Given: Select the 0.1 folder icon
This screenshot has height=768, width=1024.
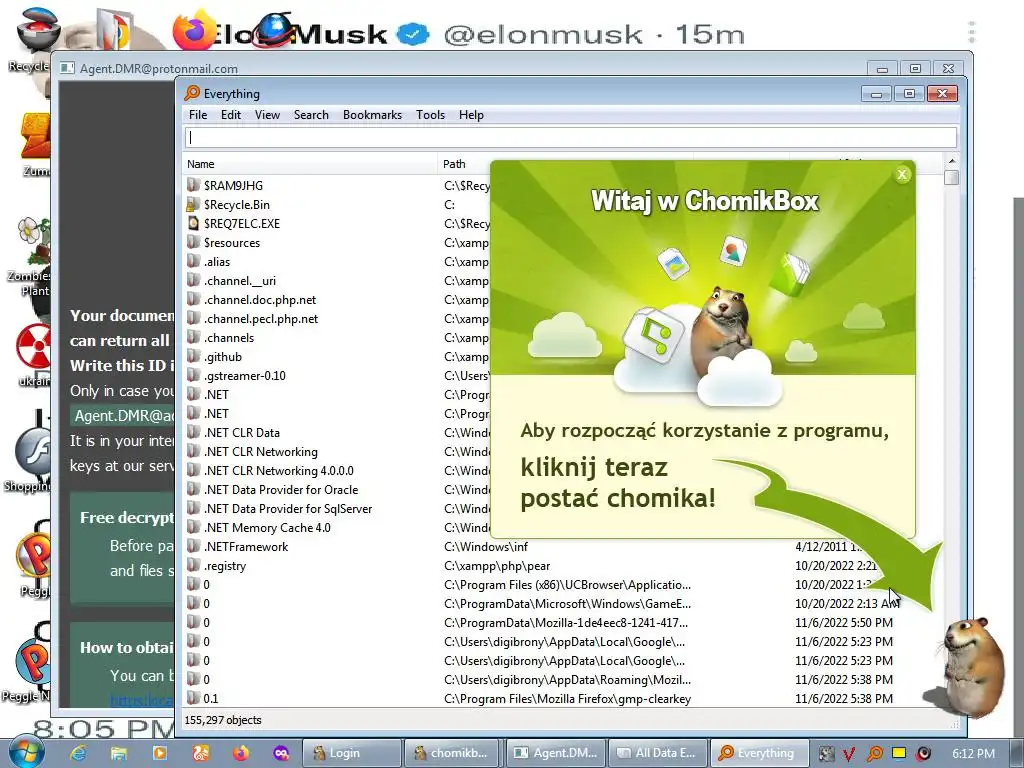Looking at the screenshot, I should (x=193, y=698).
